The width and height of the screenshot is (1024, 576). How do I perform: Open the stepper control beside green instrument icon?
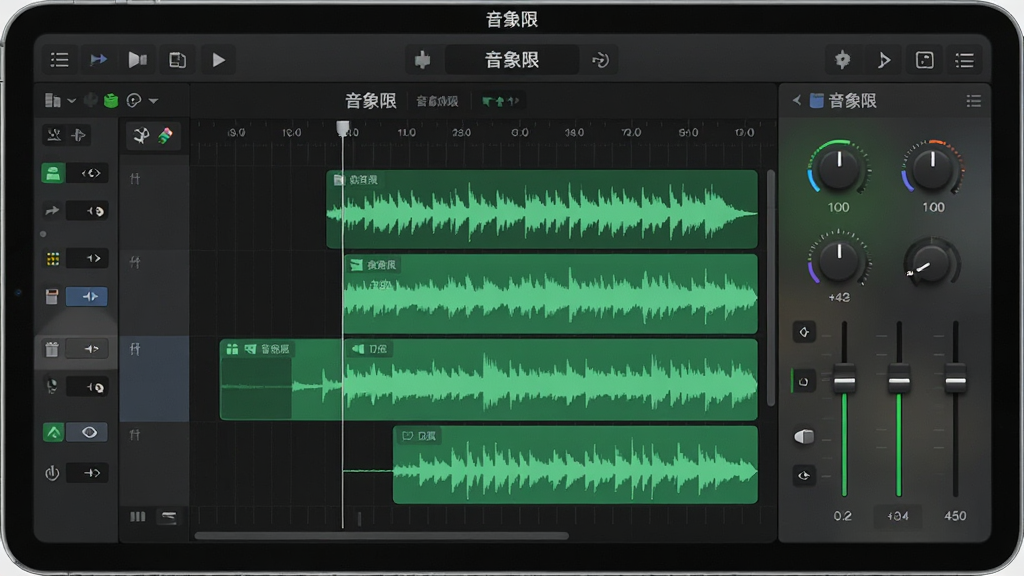(90, 173)
